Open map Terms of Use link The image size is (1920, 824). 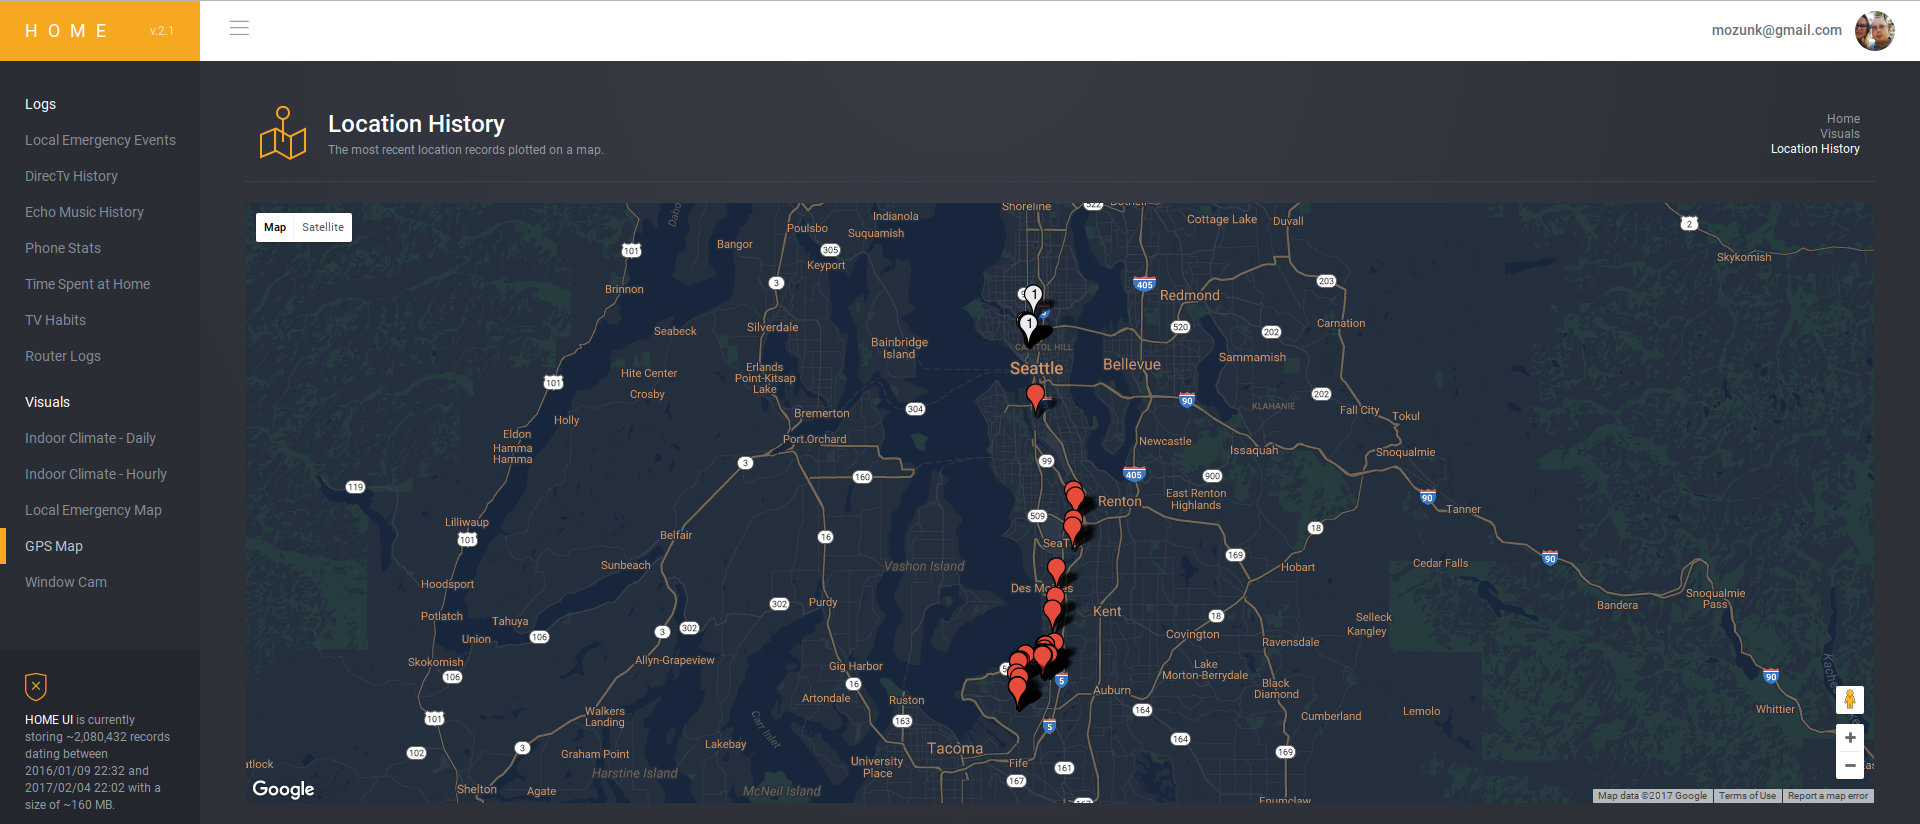1747,796
